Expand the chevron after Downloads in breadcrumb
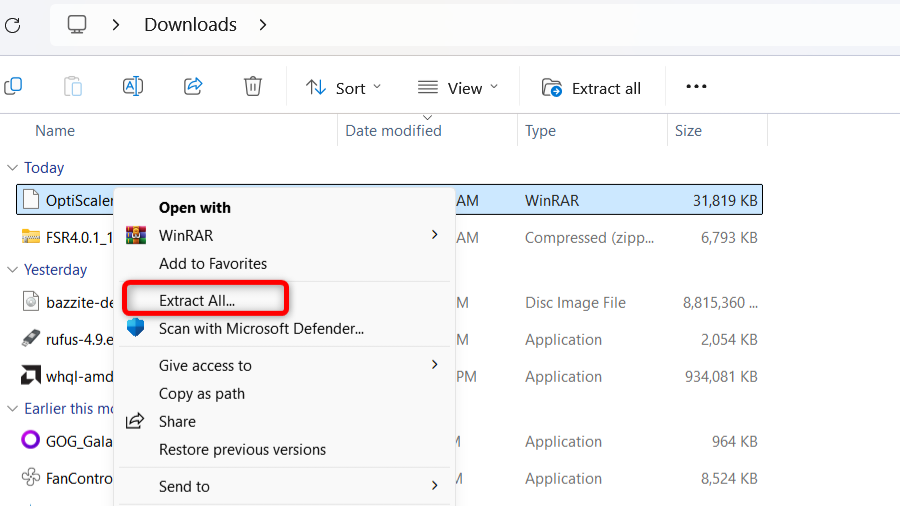 tap(263, 25)
